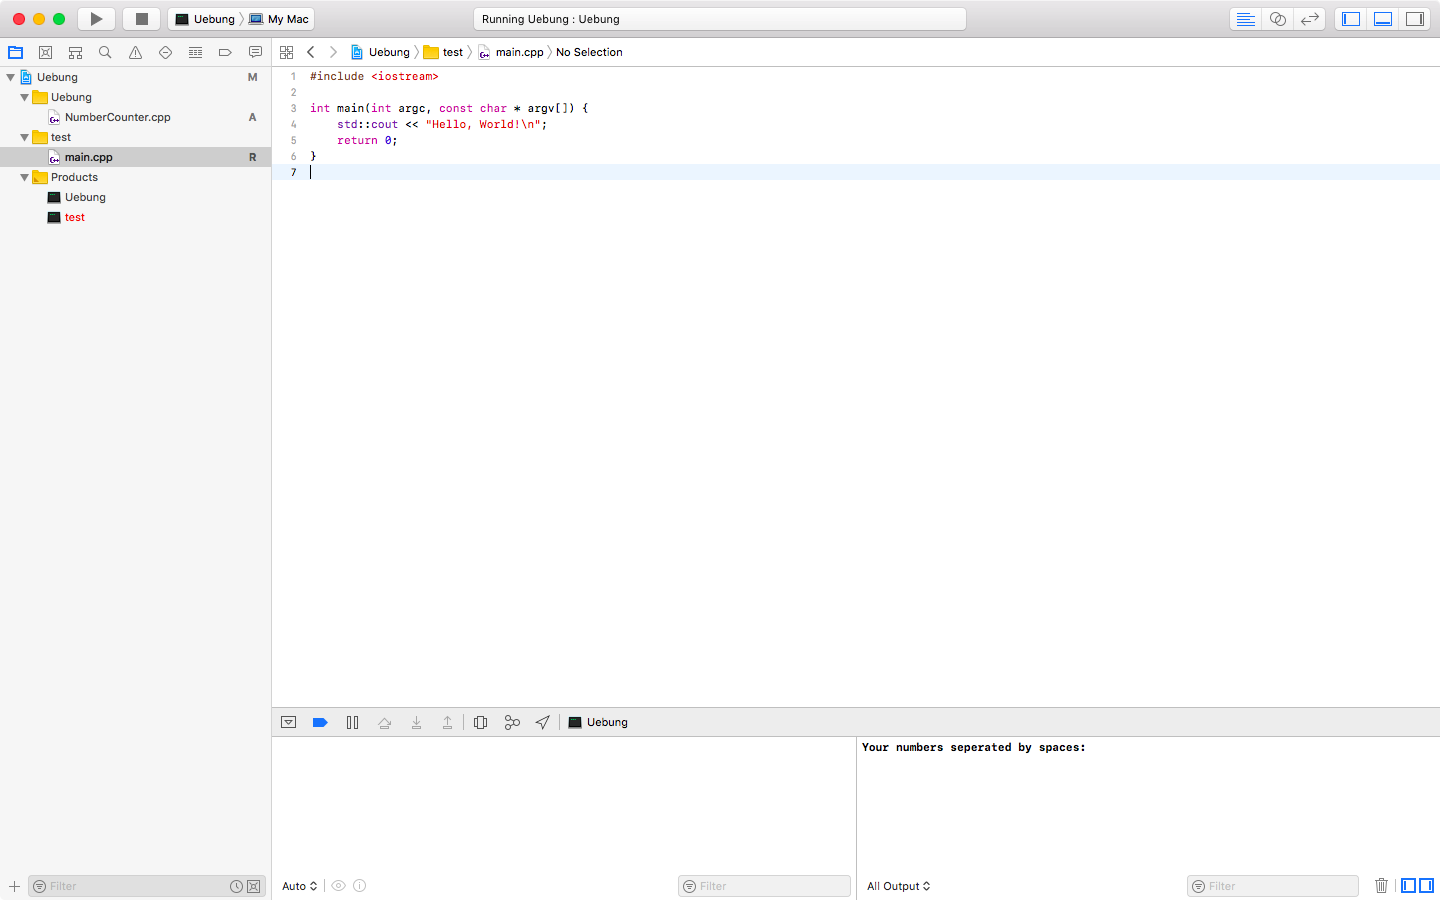1440x900 pixels.
Task: Select the Products folder row
Action: pyautogui.click(x=135, y=177)
